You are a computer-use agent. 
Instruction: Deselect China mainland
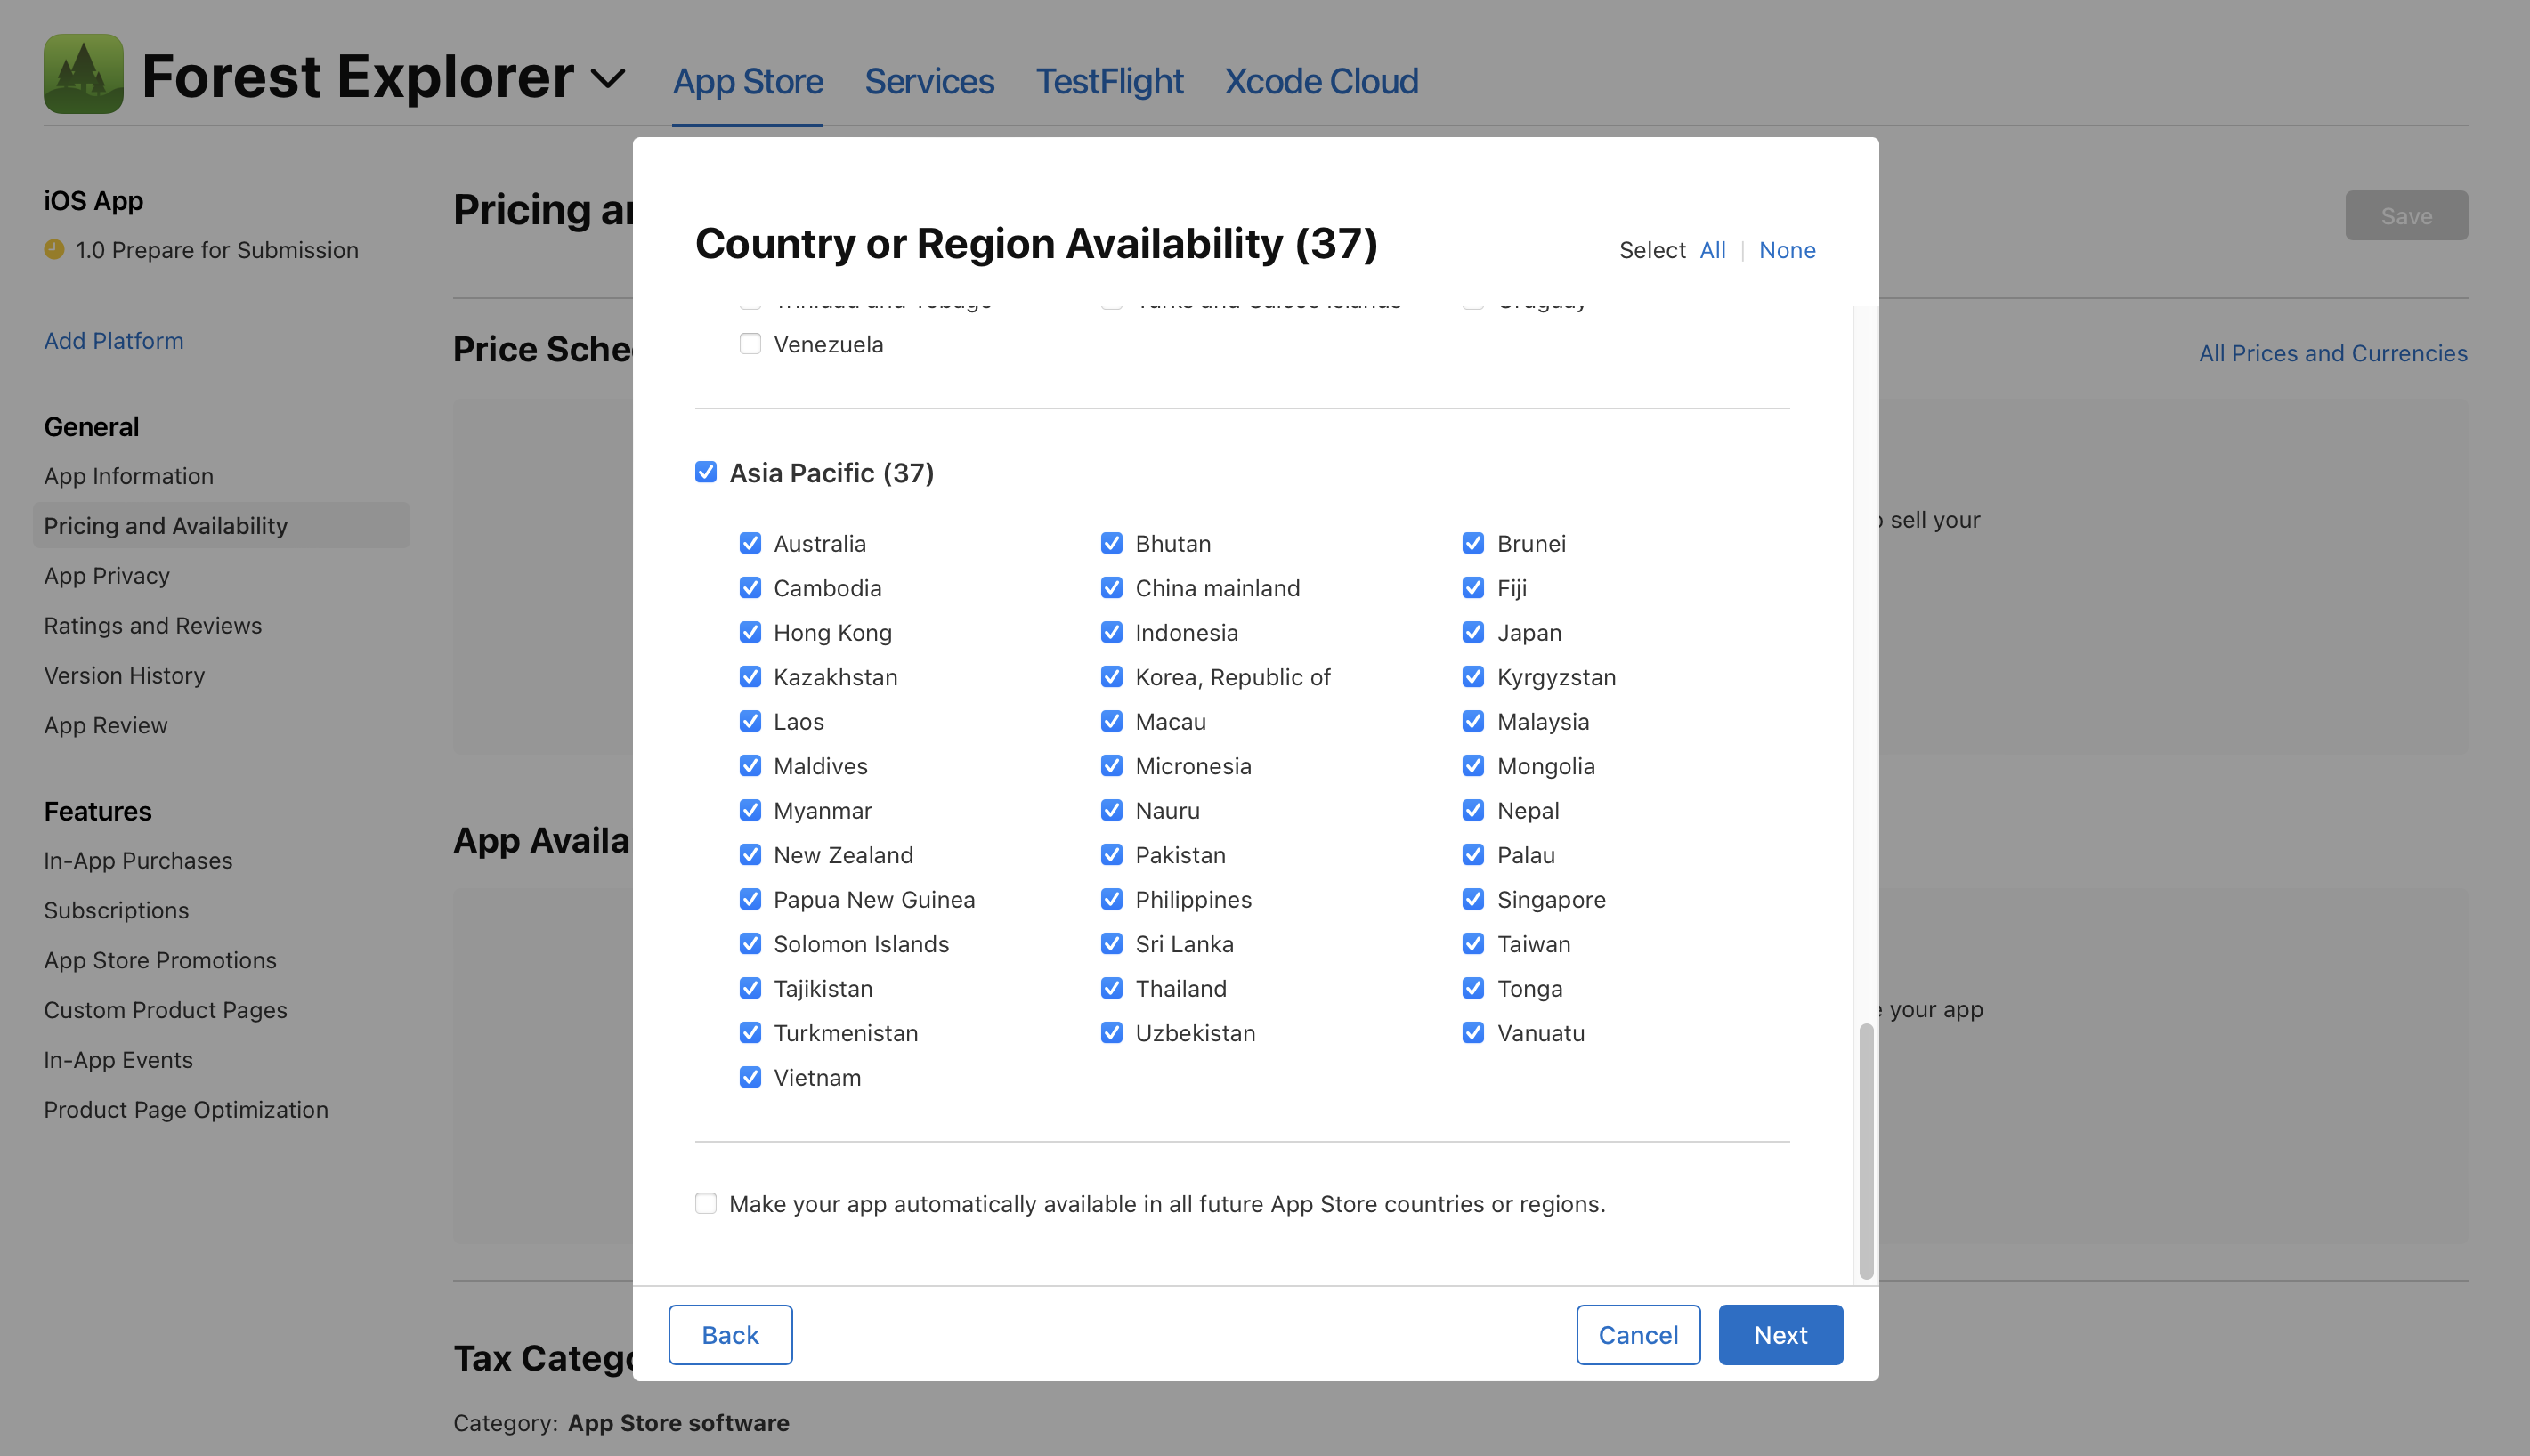pos(1111,588)
